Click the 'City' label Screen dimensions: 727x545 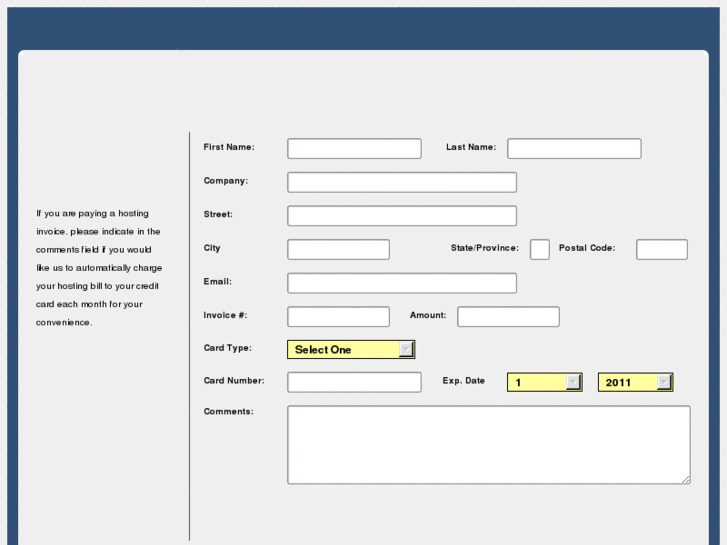[x=212, y=248]
